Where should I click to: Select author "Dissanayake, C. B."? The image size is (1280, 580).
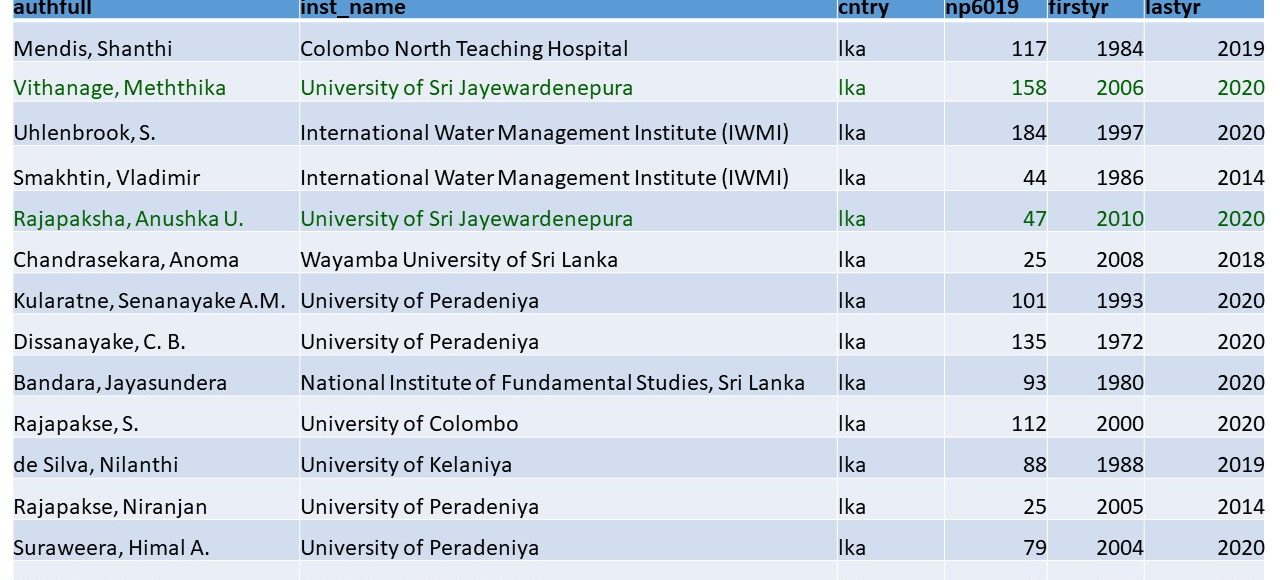[100, 342]
